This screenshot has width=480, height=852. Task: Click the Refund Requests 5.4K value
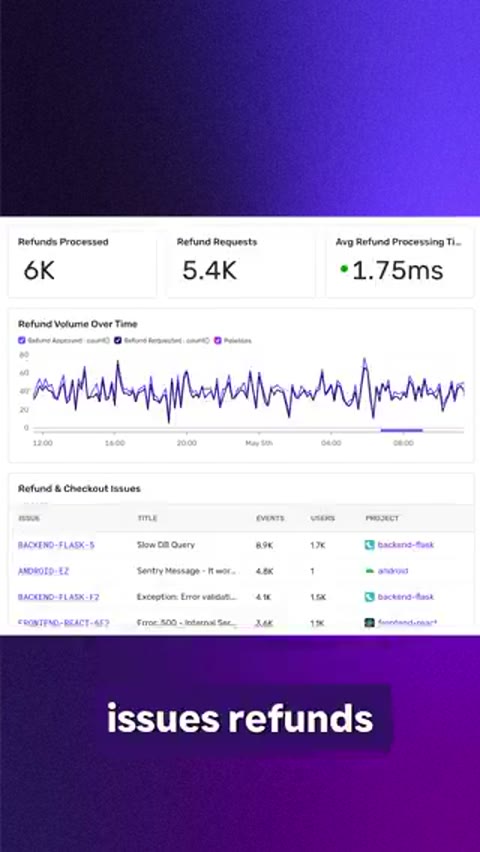pos(209,271)
